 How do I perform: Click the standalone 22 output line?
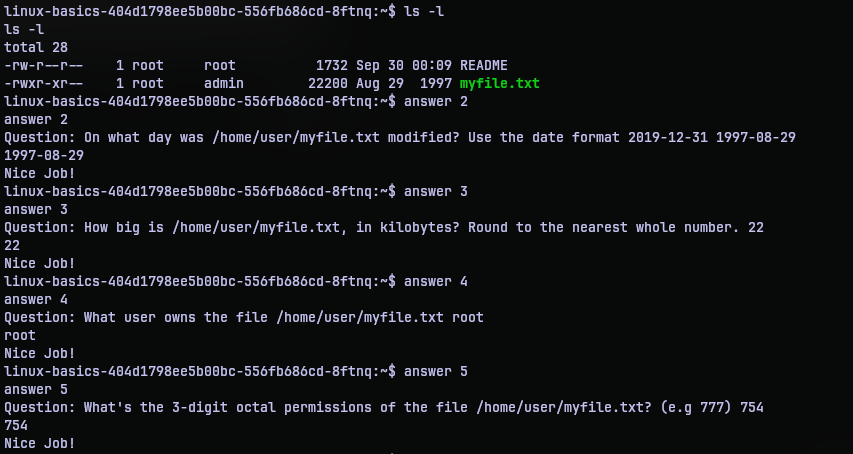[x=12, y=245]
